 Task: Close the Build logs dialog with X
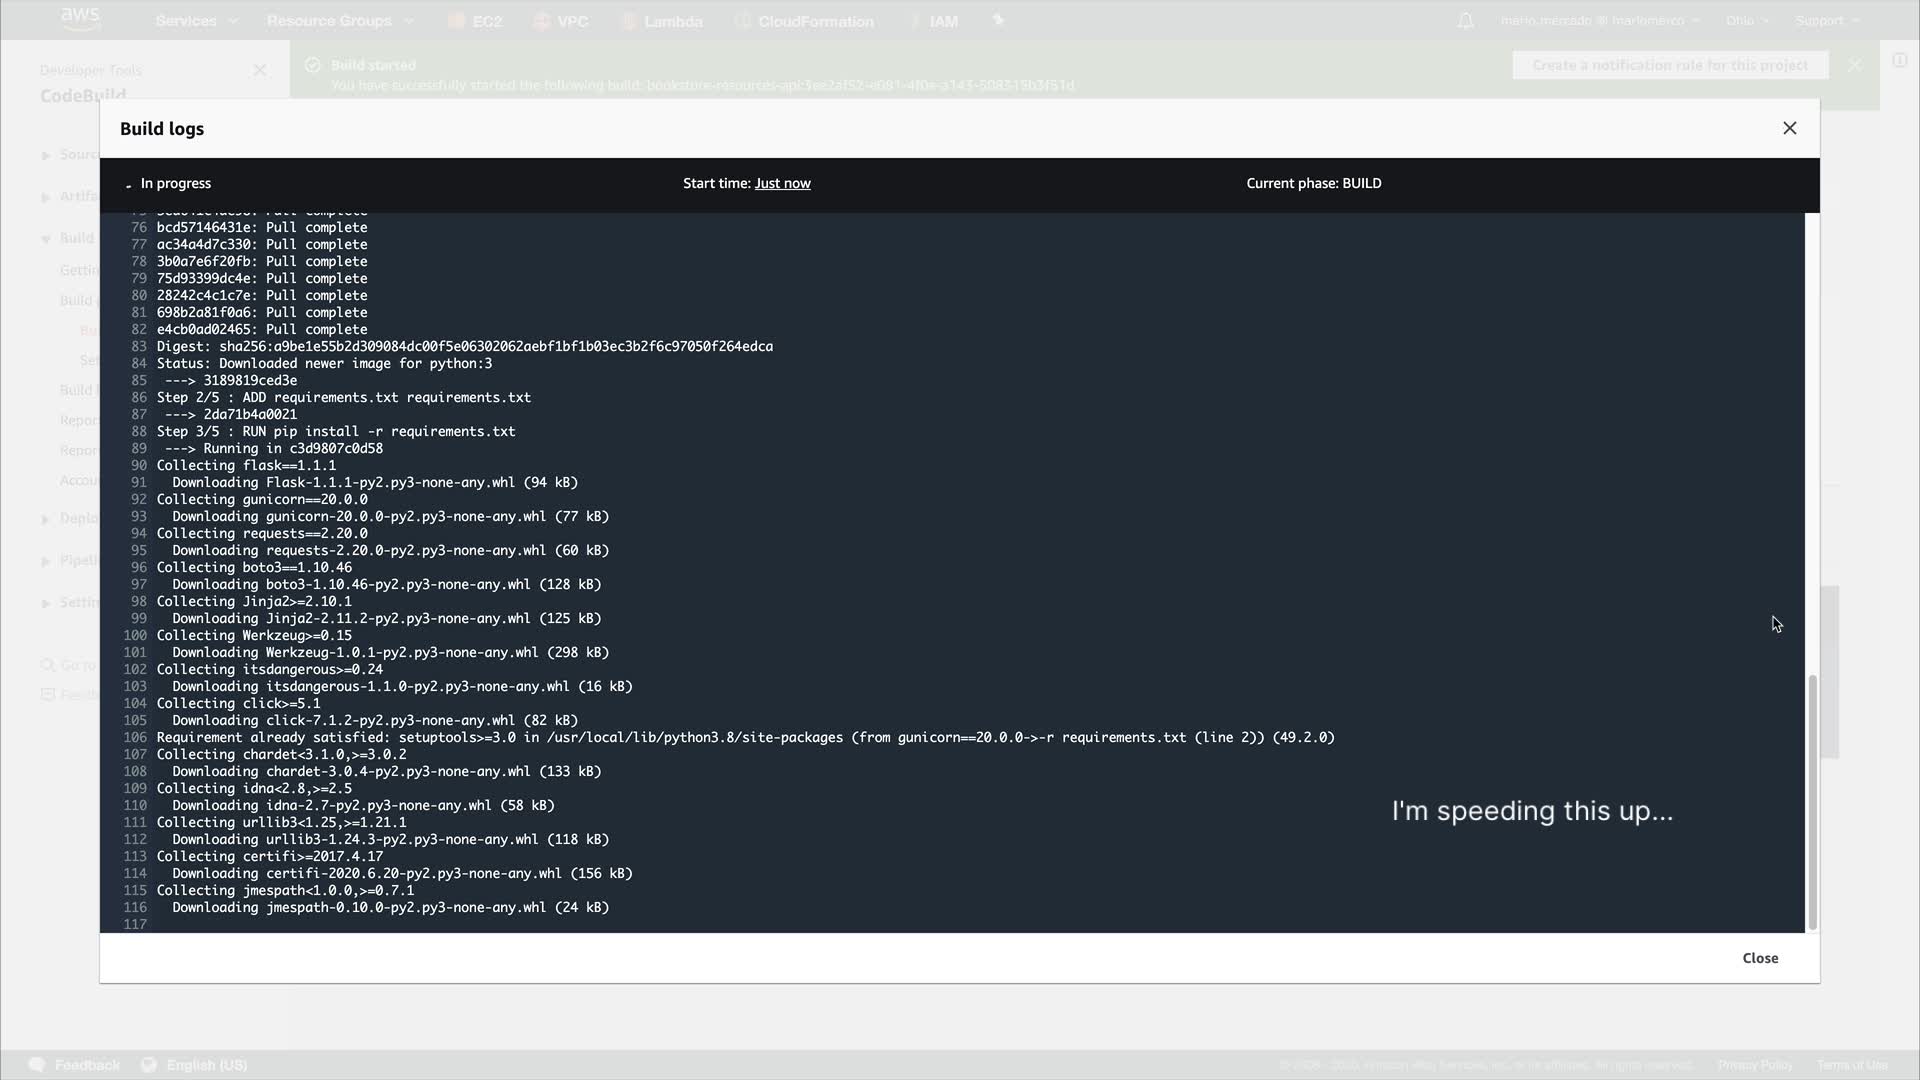point(1789,128)
